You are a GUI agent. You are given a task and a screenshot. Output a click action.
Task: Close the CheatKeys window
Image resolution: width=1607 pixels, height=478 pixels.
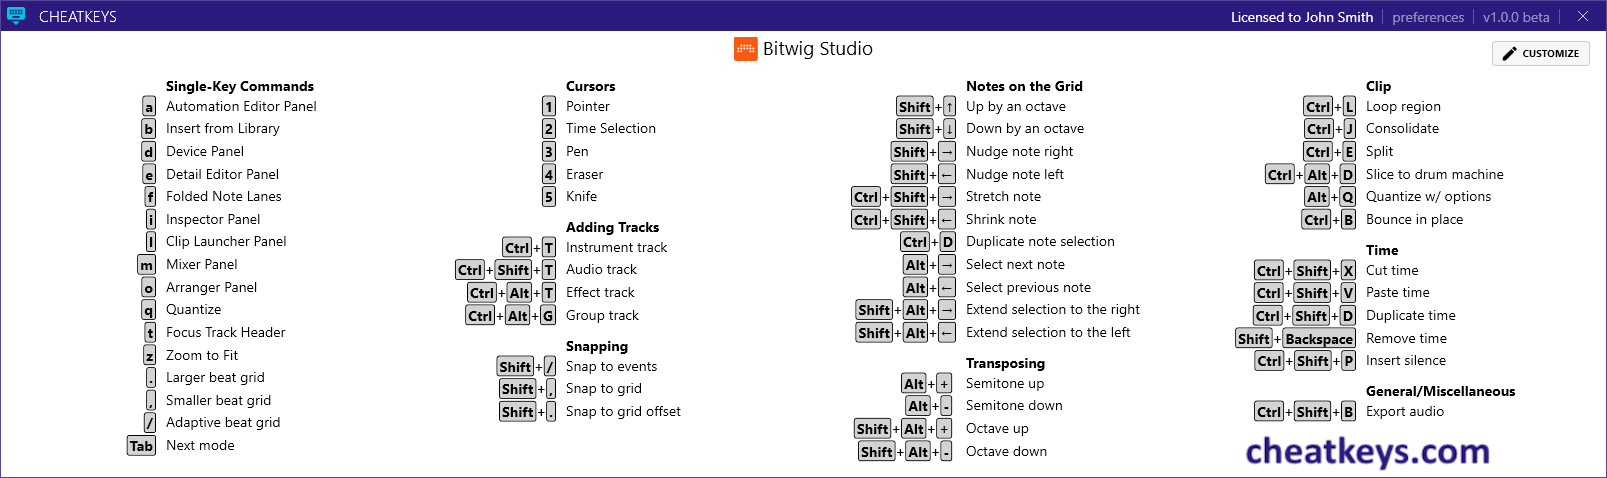(x=1583, y=16)
